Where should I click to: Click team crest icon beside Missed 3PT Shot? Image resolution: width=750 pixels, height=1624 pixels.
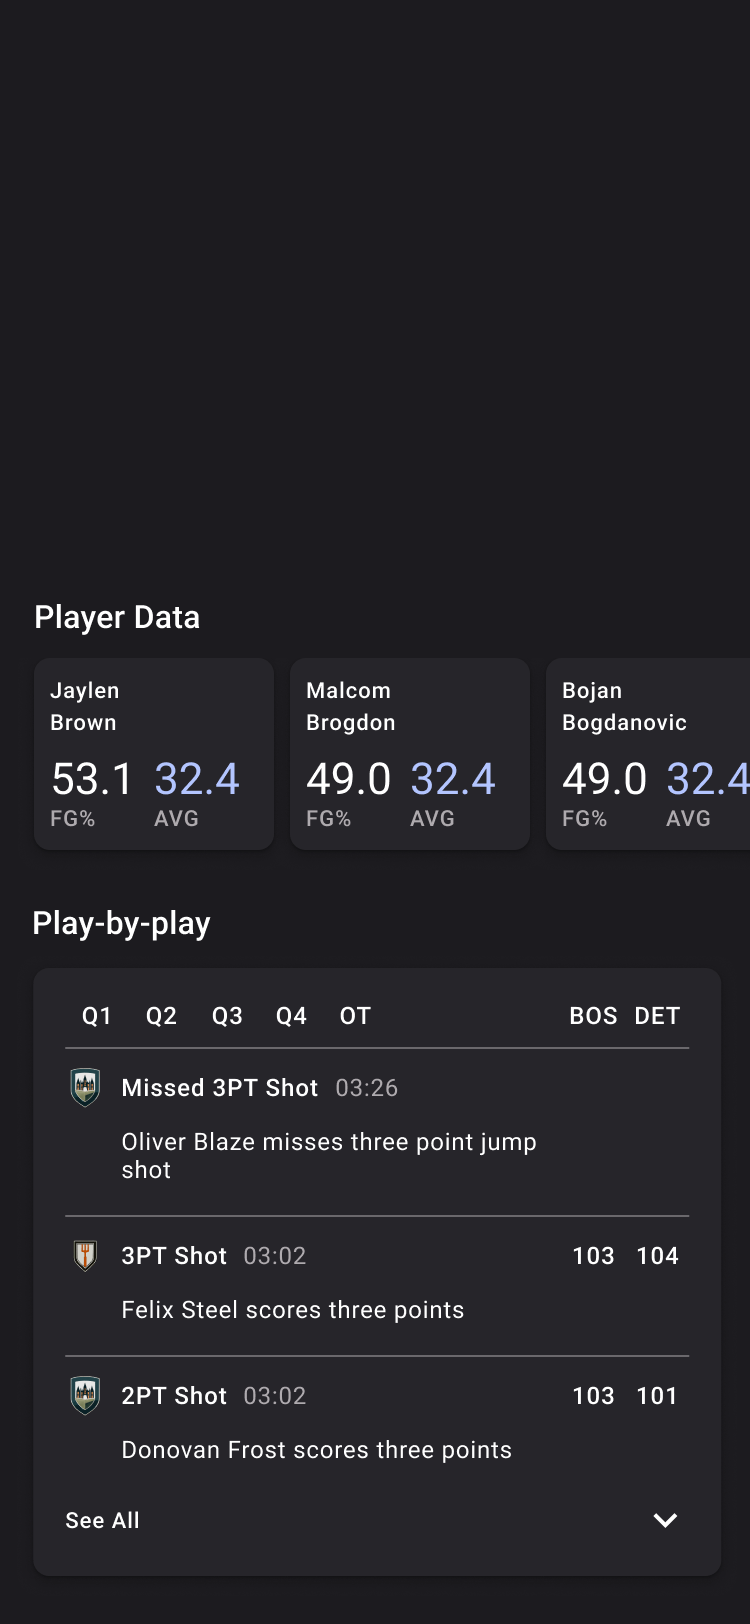click(85, 1087)
